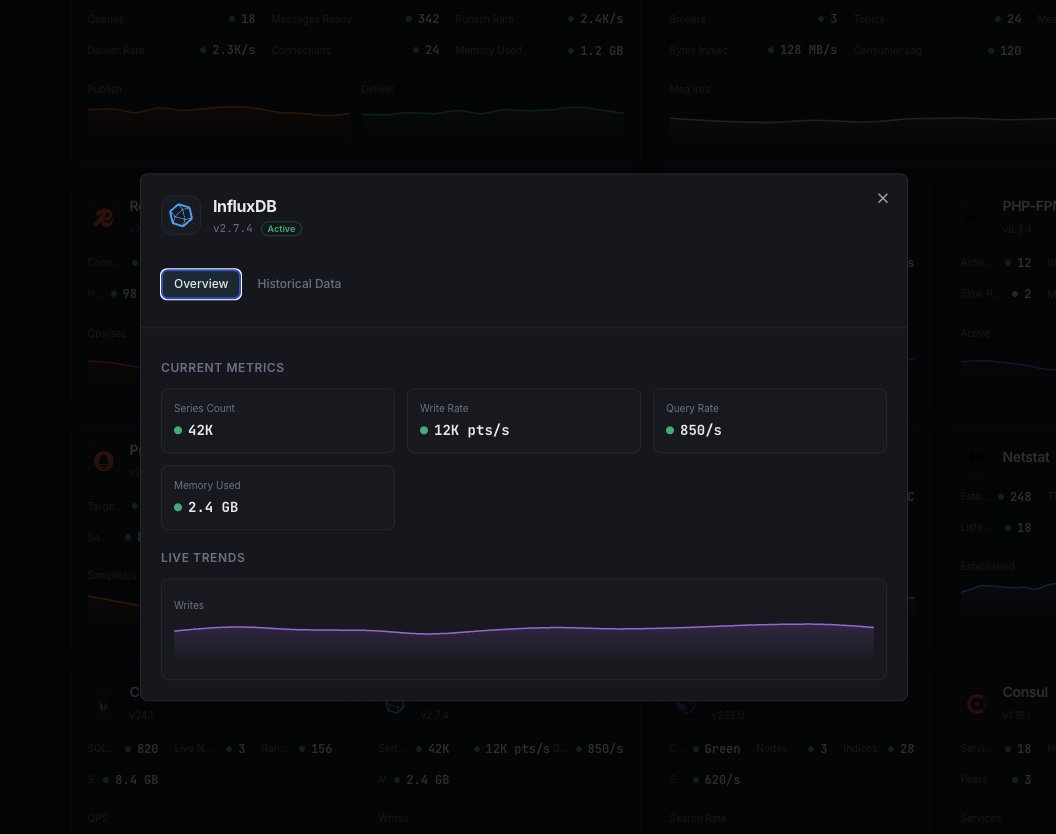Open the Query Rate metric card
The height and width of the screenshot is (834, 1056).
pos(769,420)
